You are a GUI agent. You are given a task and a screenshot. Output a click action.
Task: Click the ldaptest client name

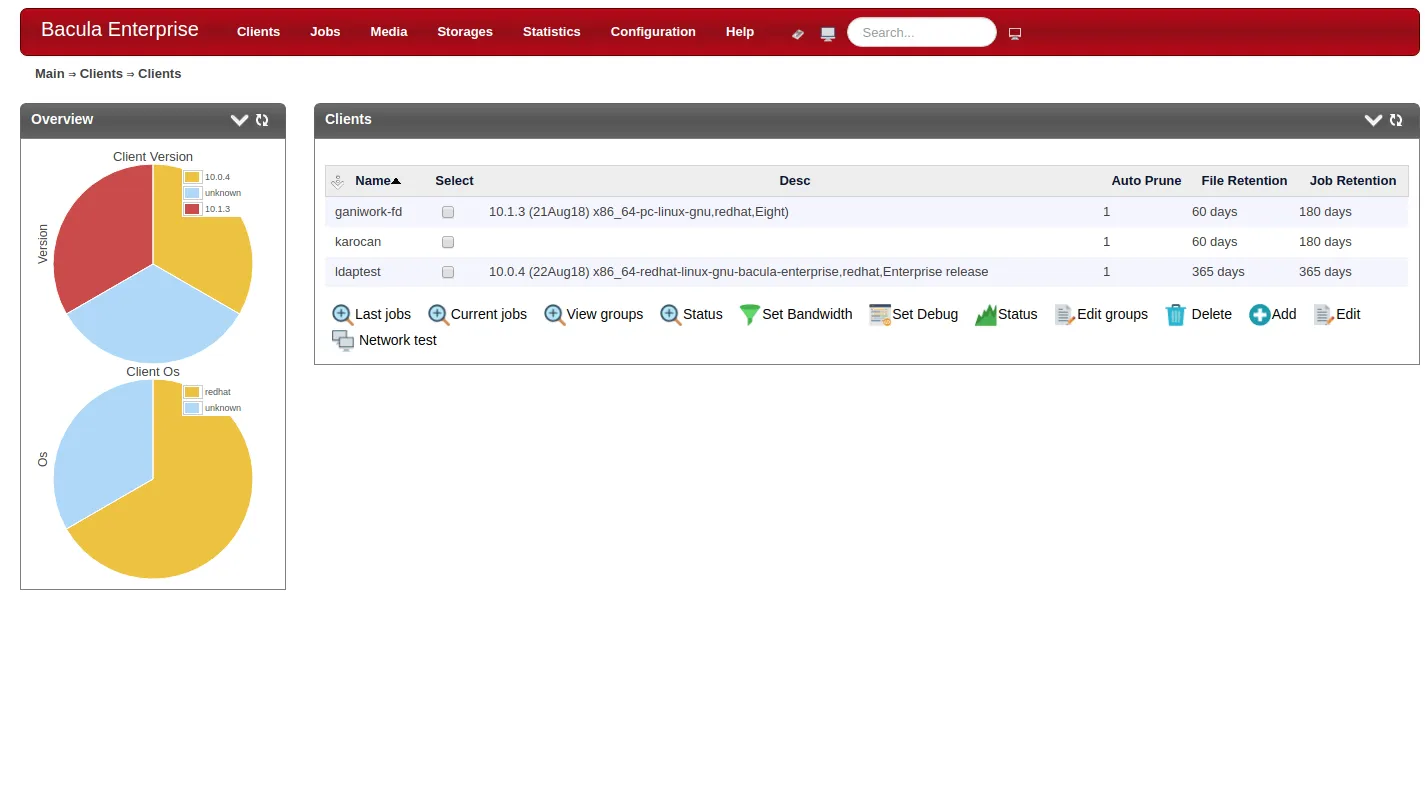pyautogui.click(x=358, y=272)
